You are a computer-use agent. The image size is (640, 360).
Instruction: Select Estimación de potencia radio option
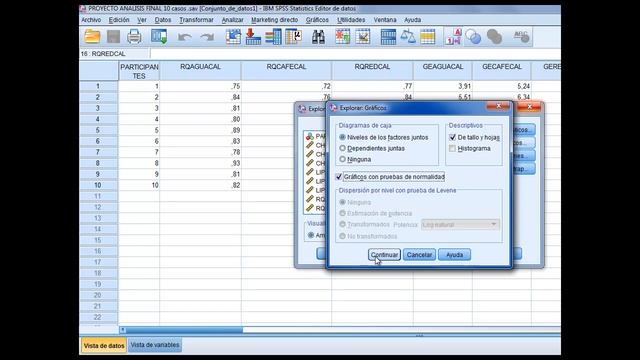[342, 213]
